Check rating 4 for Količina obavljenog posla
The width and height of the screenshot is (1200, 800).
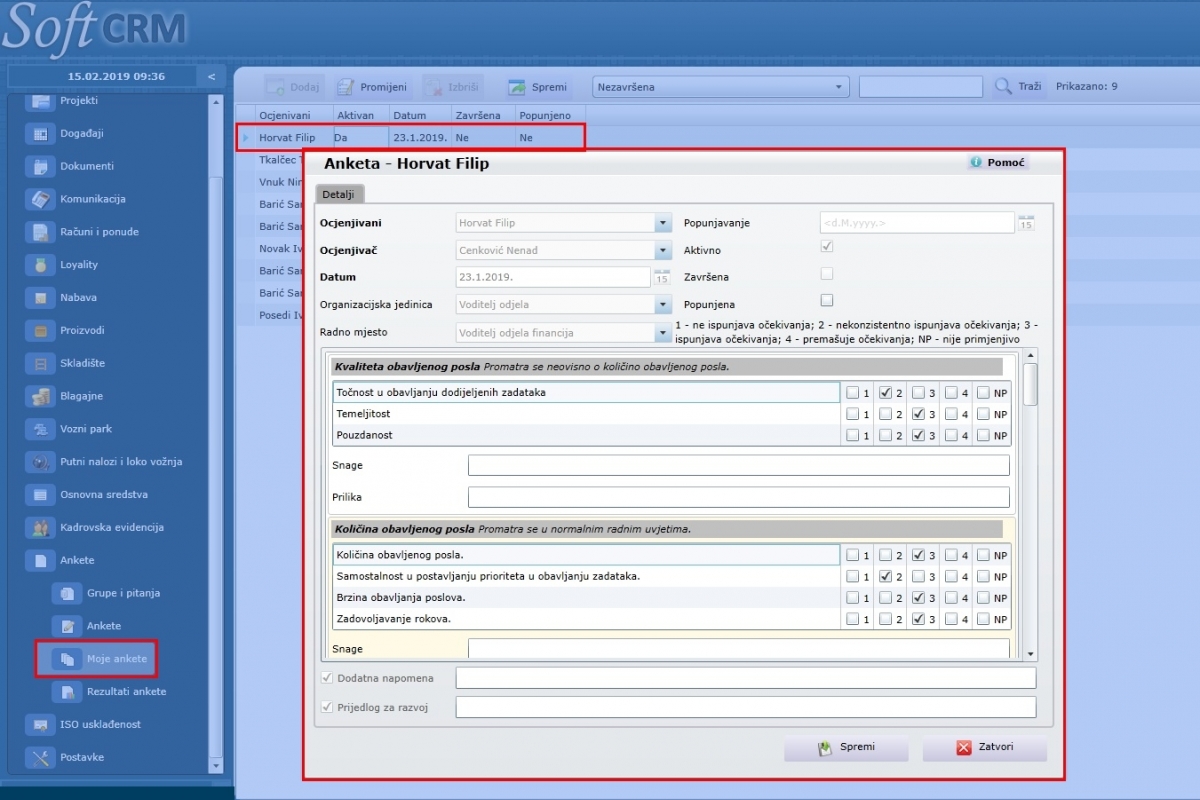(951, 555)
